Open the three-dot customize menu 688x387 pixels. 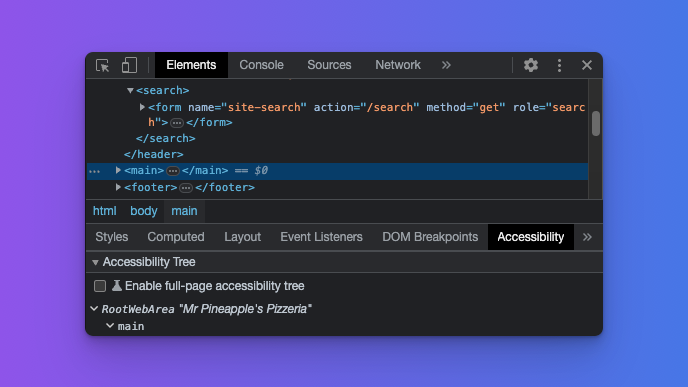[x=559, y=65]
